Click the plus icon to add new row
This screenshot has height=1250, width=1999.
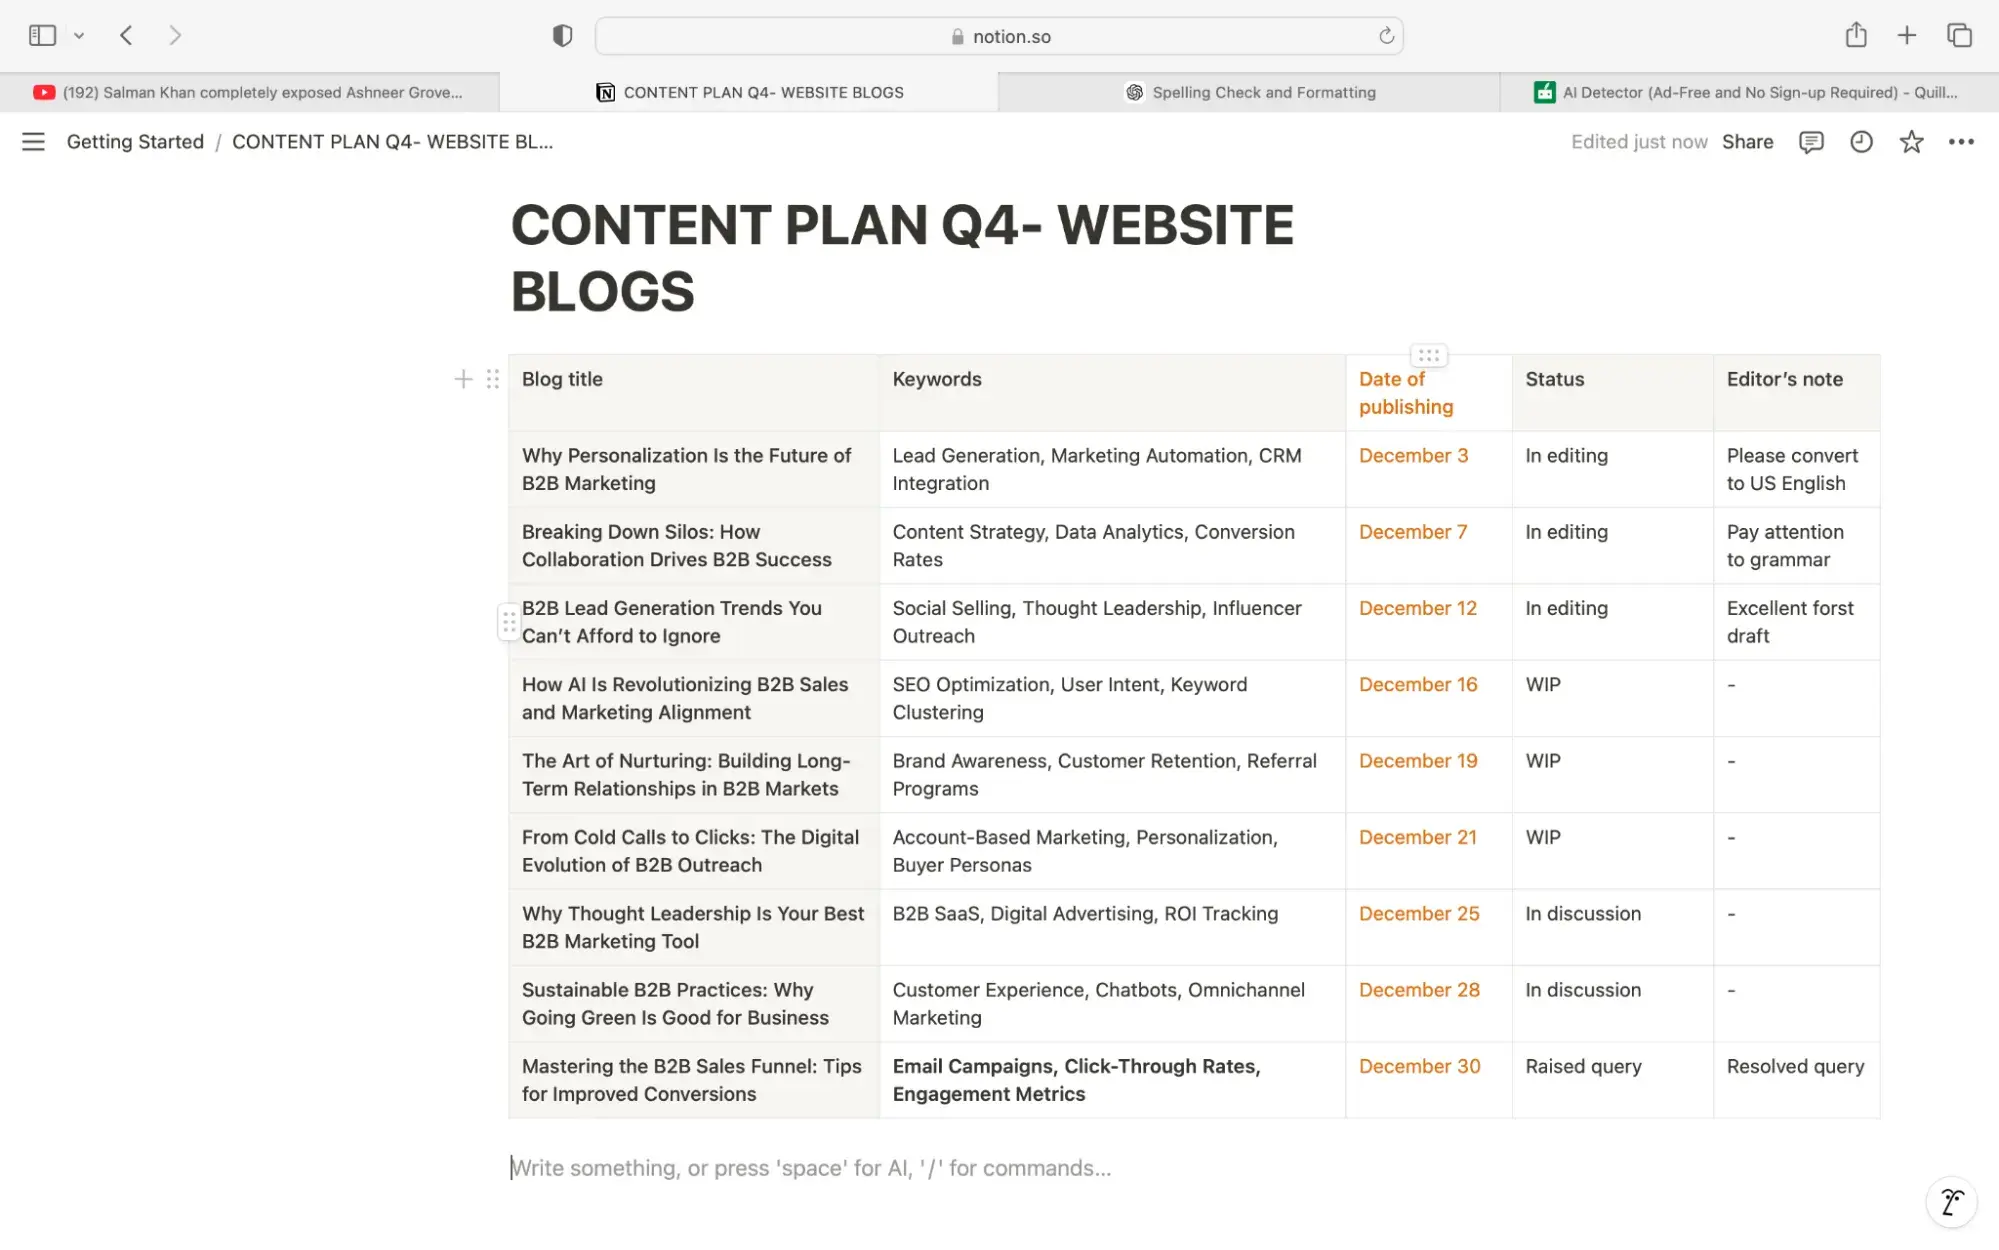tap(464, 379)
